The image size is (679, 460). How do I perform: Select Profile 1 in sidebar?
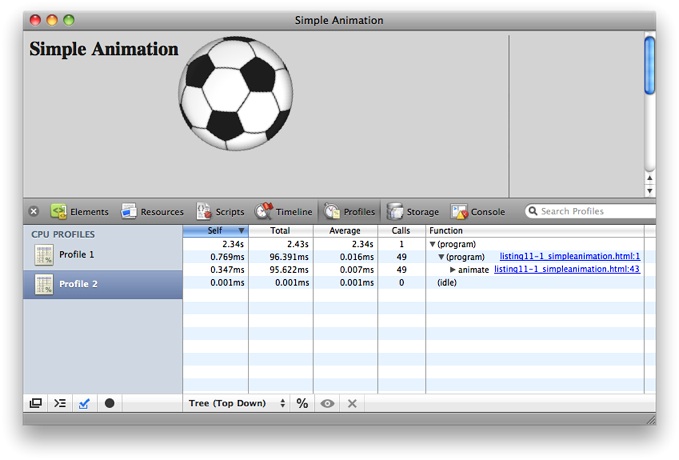click(x=77, y=255)
